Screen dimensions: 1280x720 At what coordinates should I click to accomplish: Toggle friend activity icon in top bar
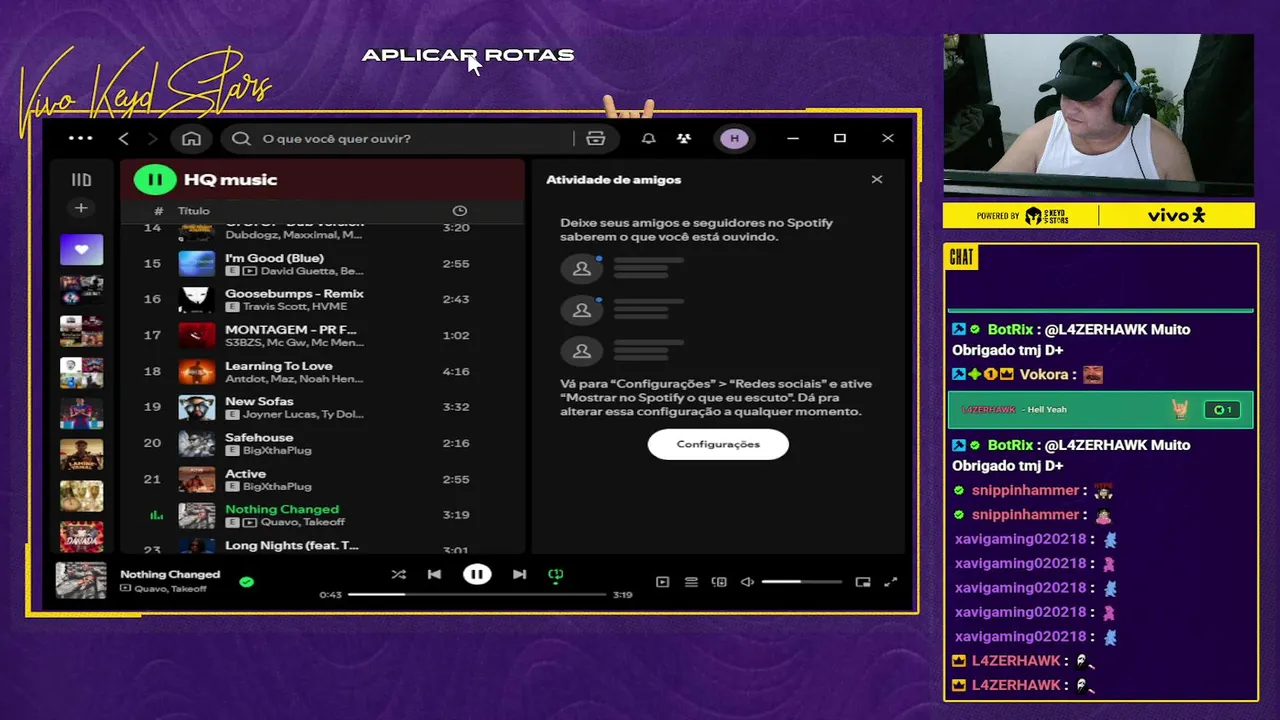[x=684, y=138]
